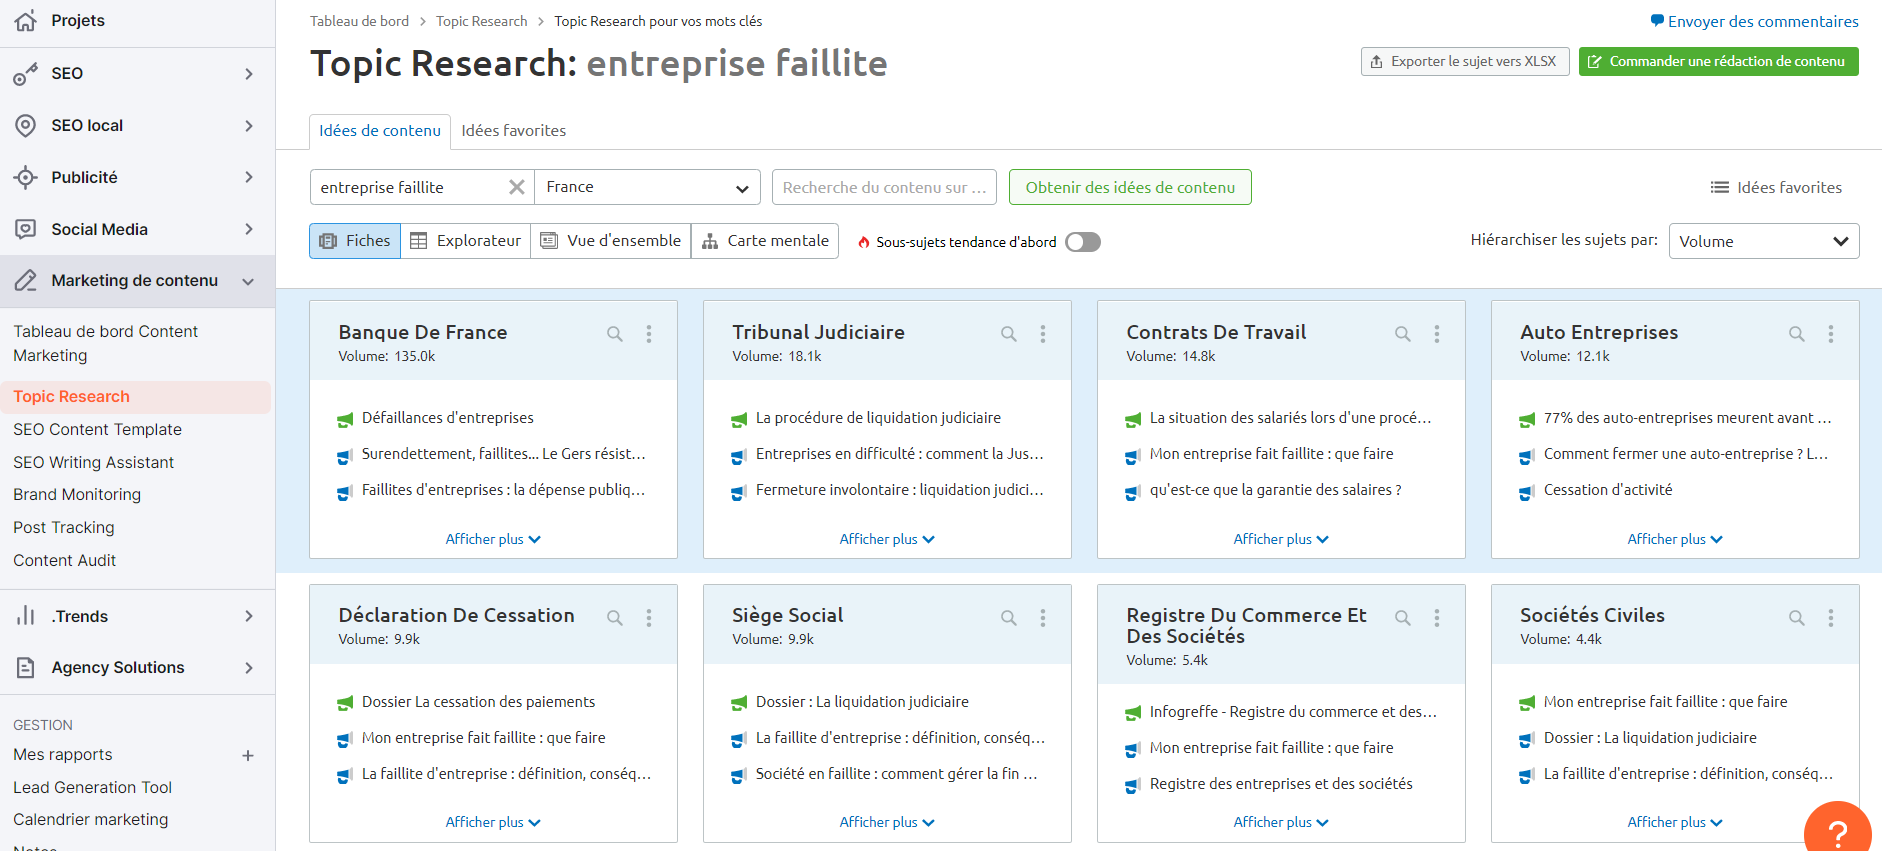Open Lead Generation Tool in sidebar
The width and height of the screenshot is (1882, 851).
click(x=93, y=788)
